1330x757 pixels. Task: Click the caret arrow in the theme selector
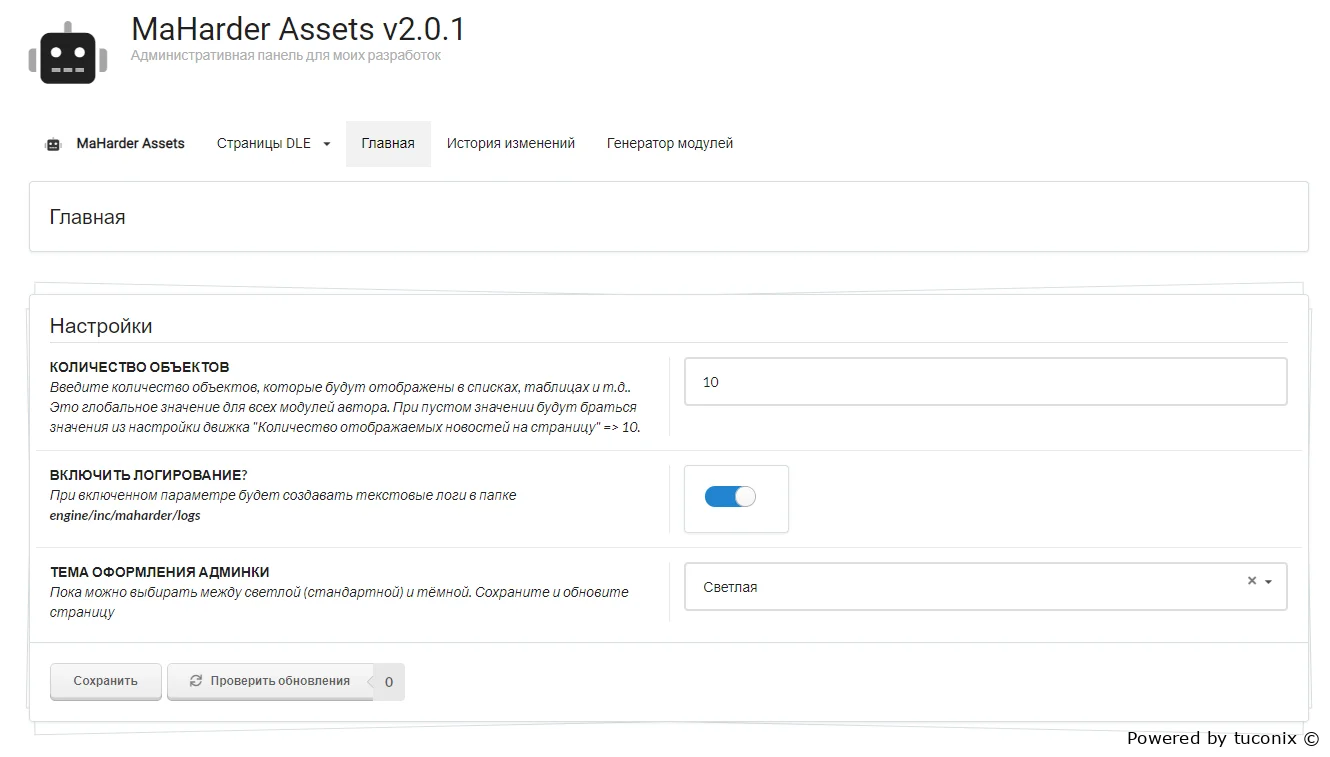[x=1269, y=582]
